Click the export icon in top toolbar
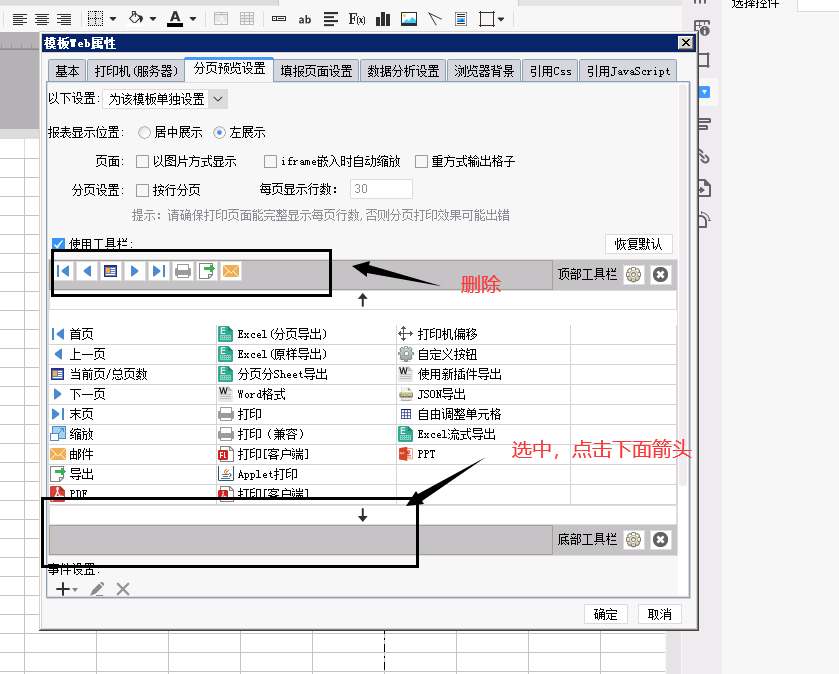The width and height of the screenshot is (839, 674). [207, 271]
